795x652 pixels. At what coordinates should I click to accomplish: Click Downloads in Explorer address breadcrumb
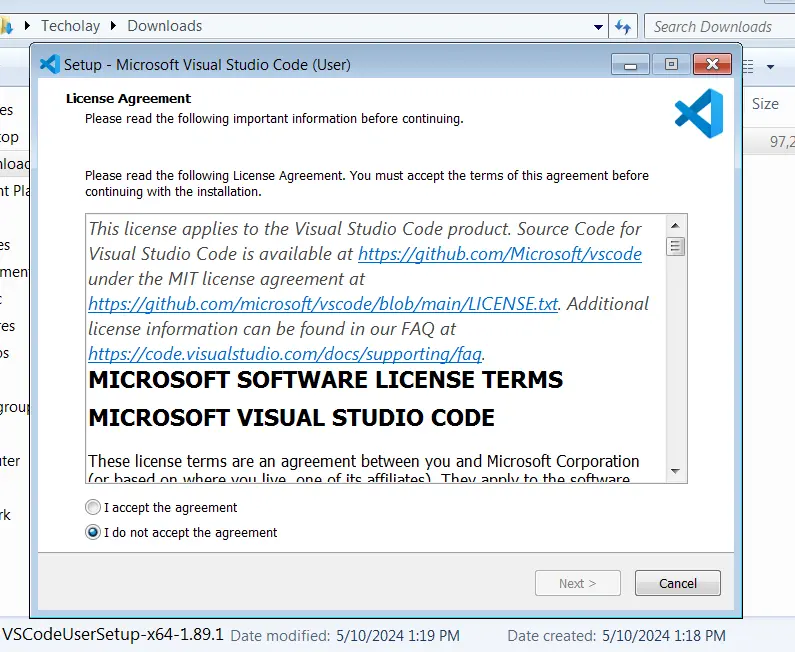click(x=165, y=26)
